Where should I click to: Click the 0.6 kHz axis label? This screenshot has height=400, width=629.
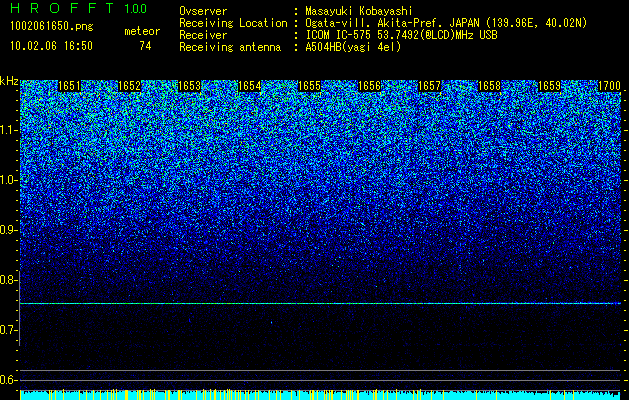[x=8, y=380]
